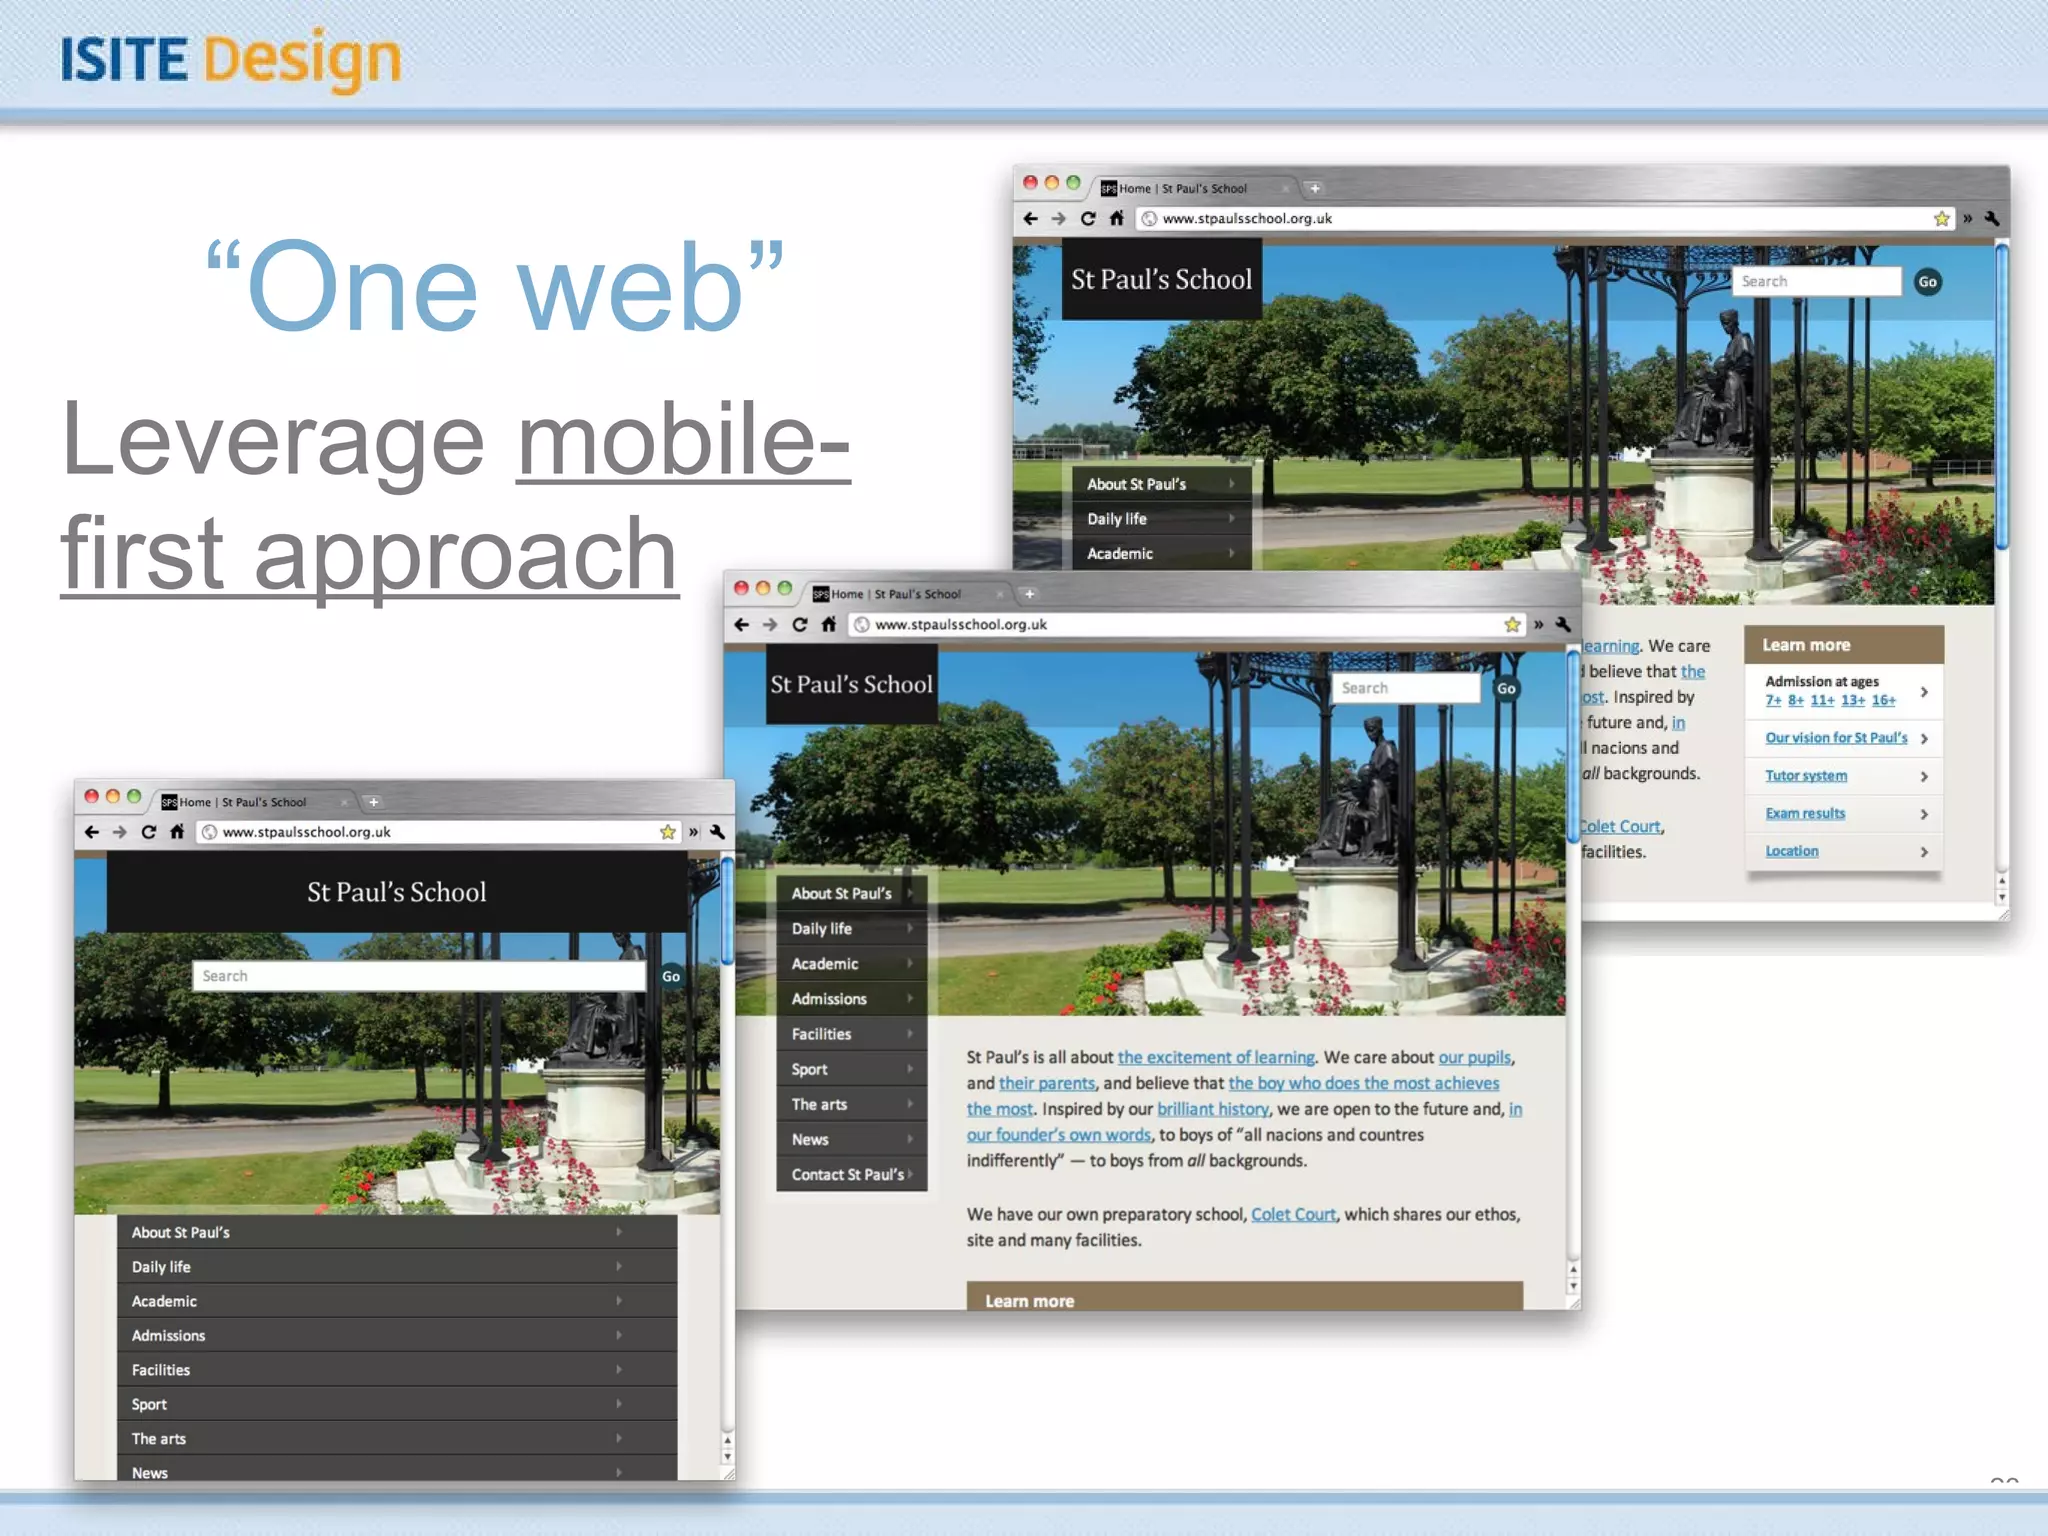Open Daily life in top-right window menu
This screenshot has width=2048, height=1536.
pyautogui.click(x=1162, y=519)
